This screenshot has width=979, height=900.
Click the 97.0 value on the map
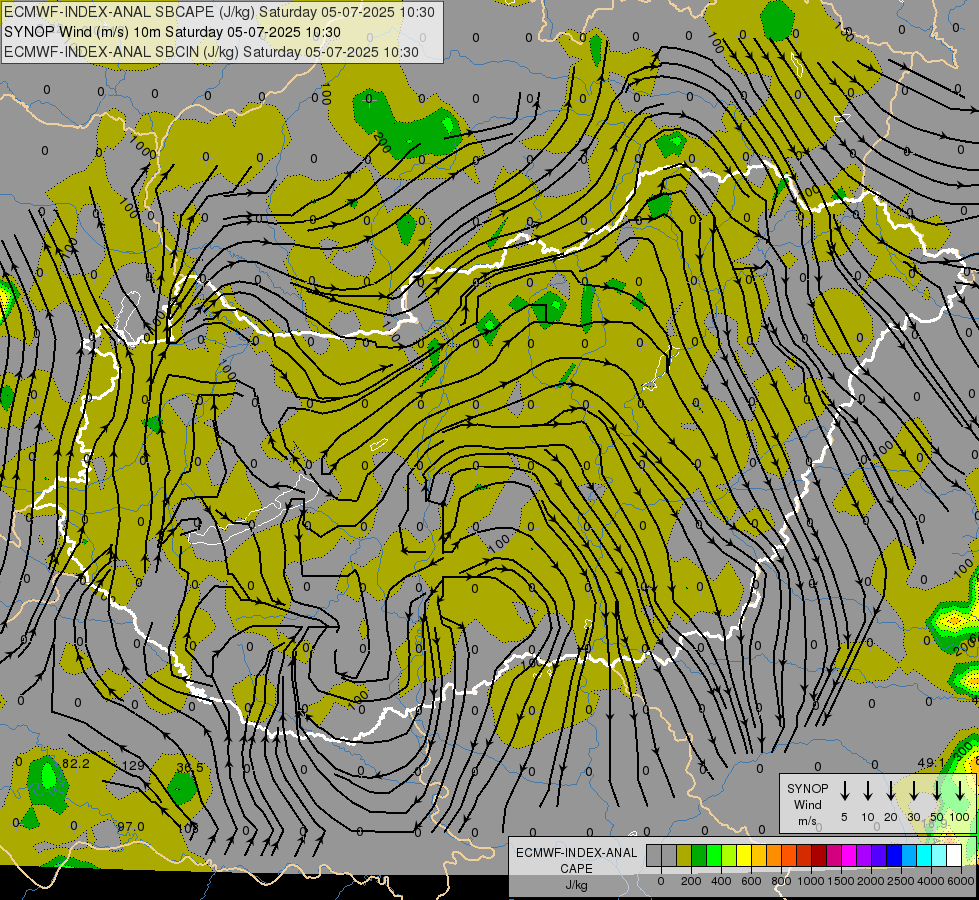point(130,827)
